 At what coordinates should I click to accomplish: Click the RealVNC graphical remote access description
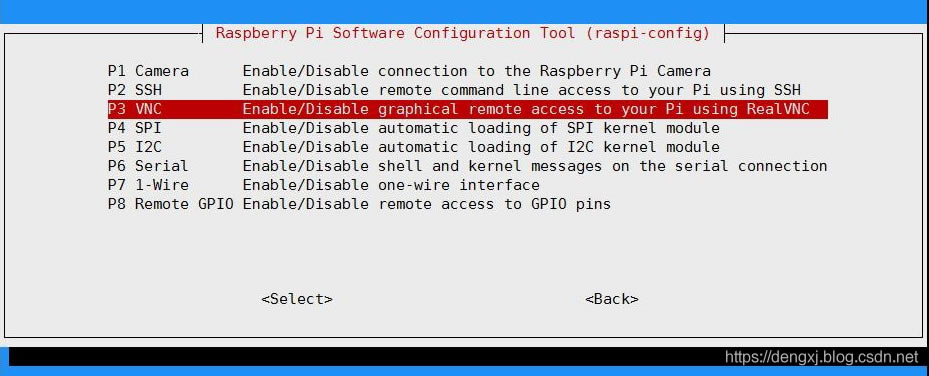point(526,109)
